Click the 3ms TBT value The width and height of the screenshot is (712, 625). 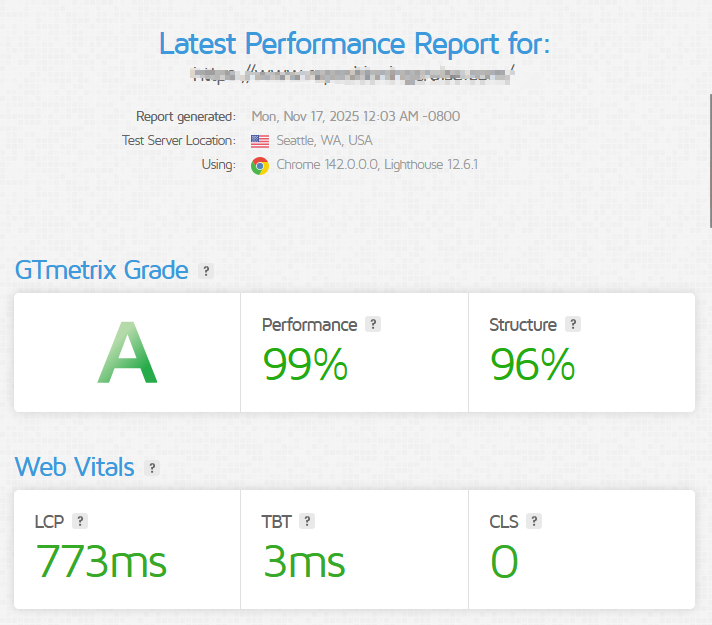(303, 561)
